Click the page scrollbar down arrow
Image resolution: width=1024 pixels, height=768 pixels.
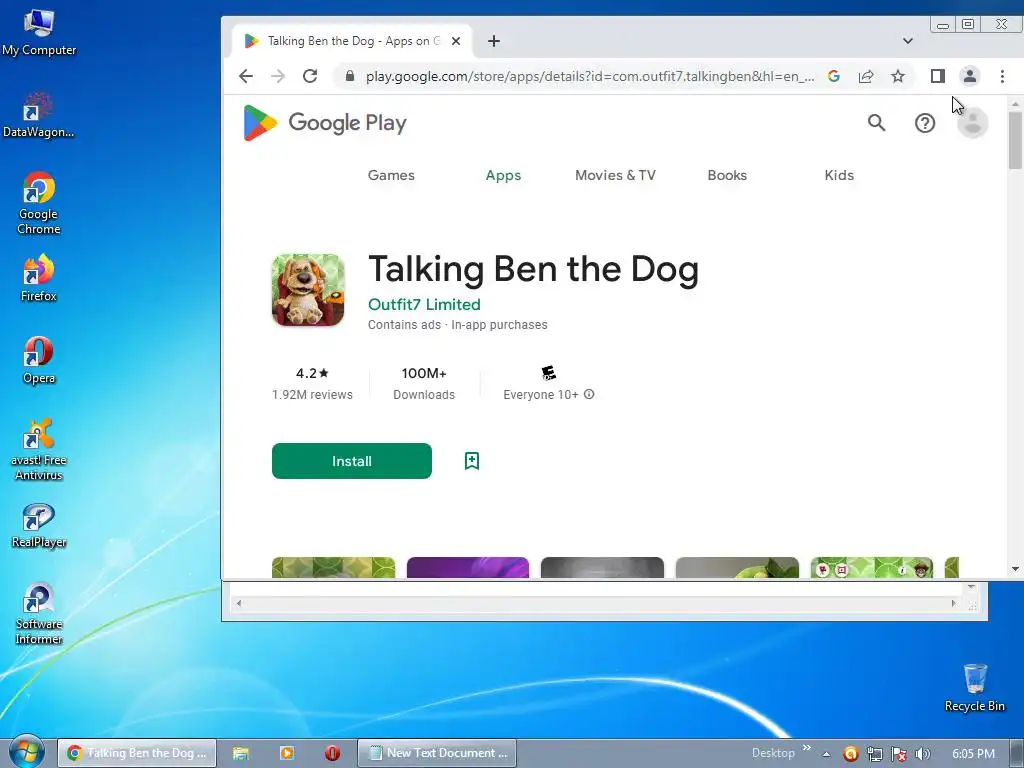pyautogui.click(x=1015, y=569)
